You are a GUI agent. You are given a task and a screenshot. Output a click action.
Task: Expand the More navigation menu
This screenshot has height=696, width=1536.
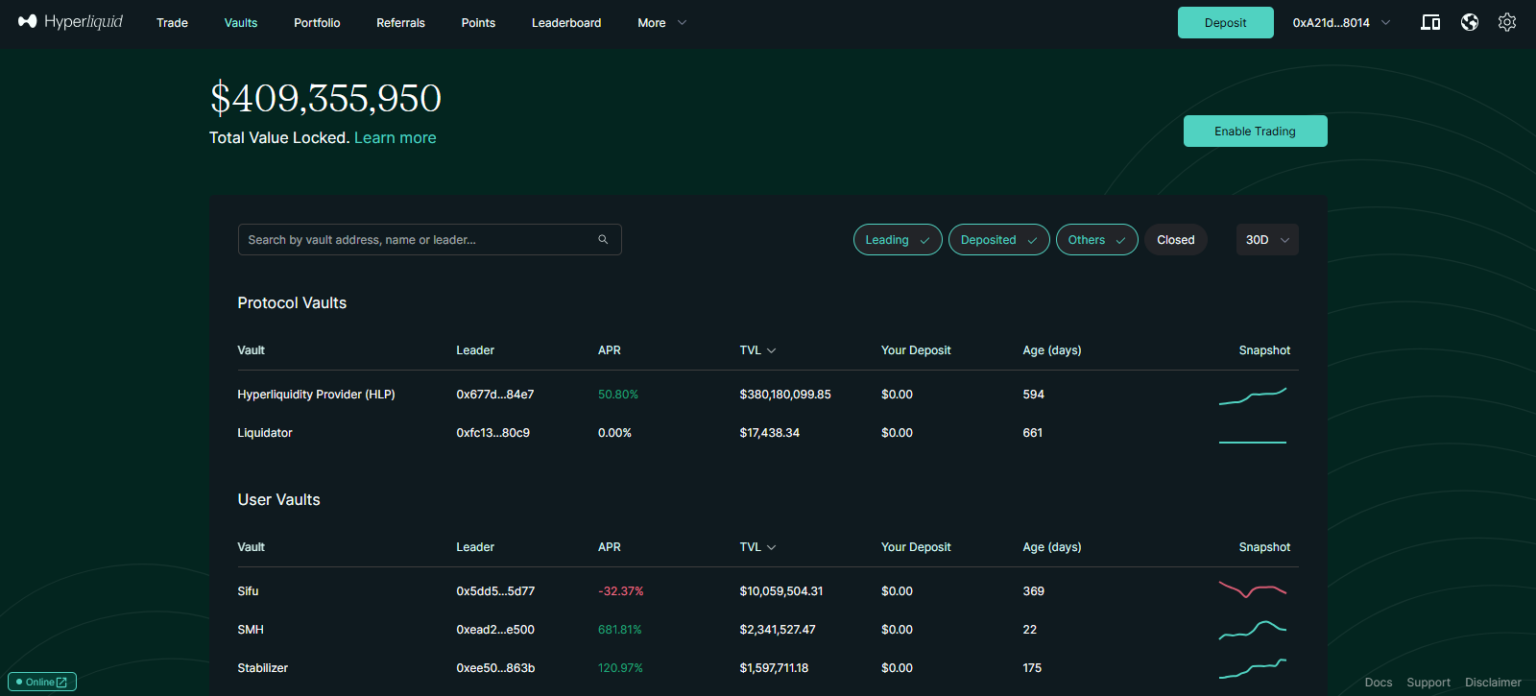662,23
